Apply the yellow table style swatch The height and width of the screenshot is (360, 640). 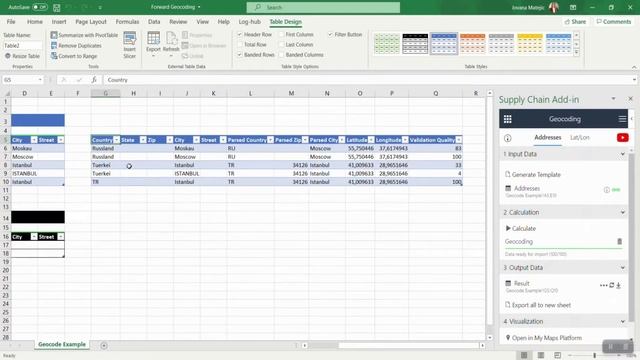[530, 44]
